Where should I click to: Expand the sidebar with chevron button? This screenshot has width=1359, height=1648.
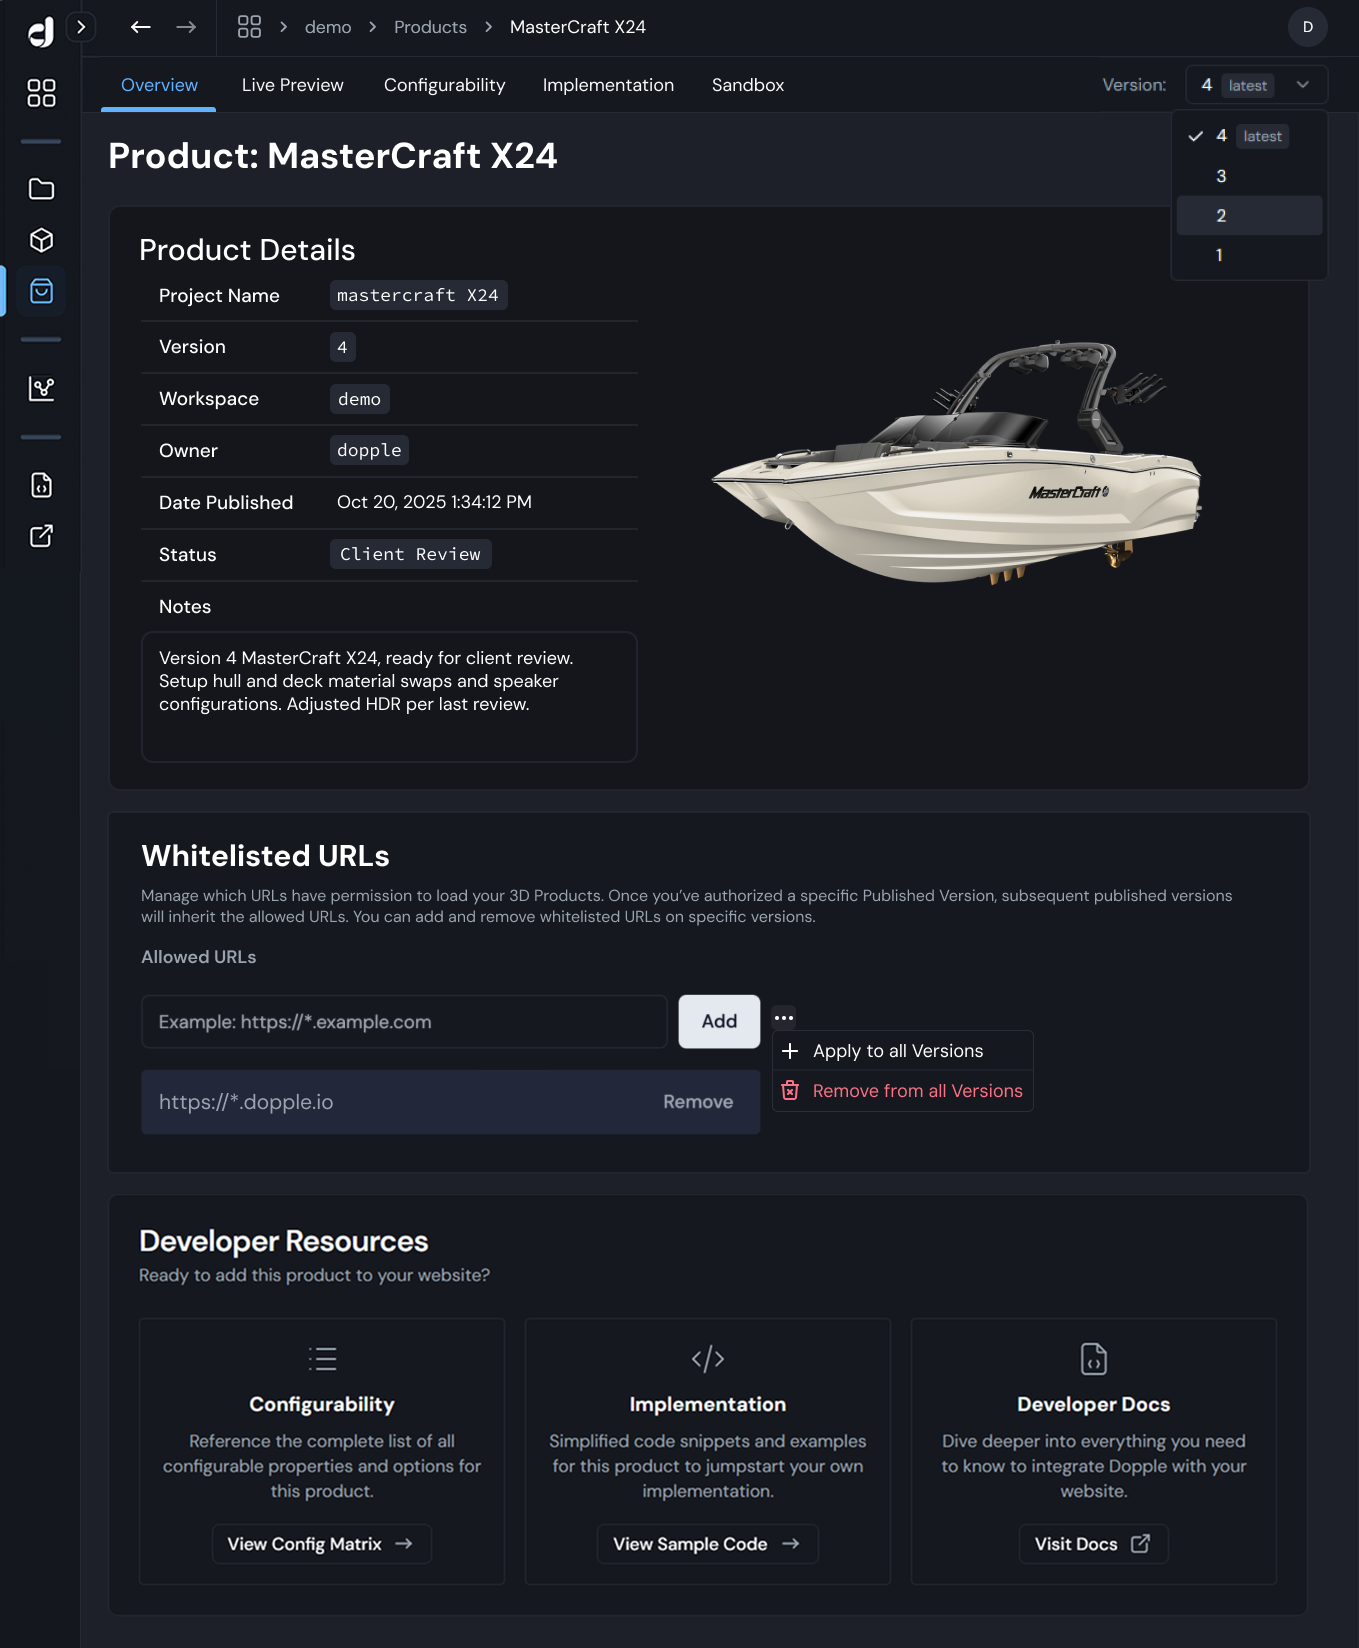81,27
